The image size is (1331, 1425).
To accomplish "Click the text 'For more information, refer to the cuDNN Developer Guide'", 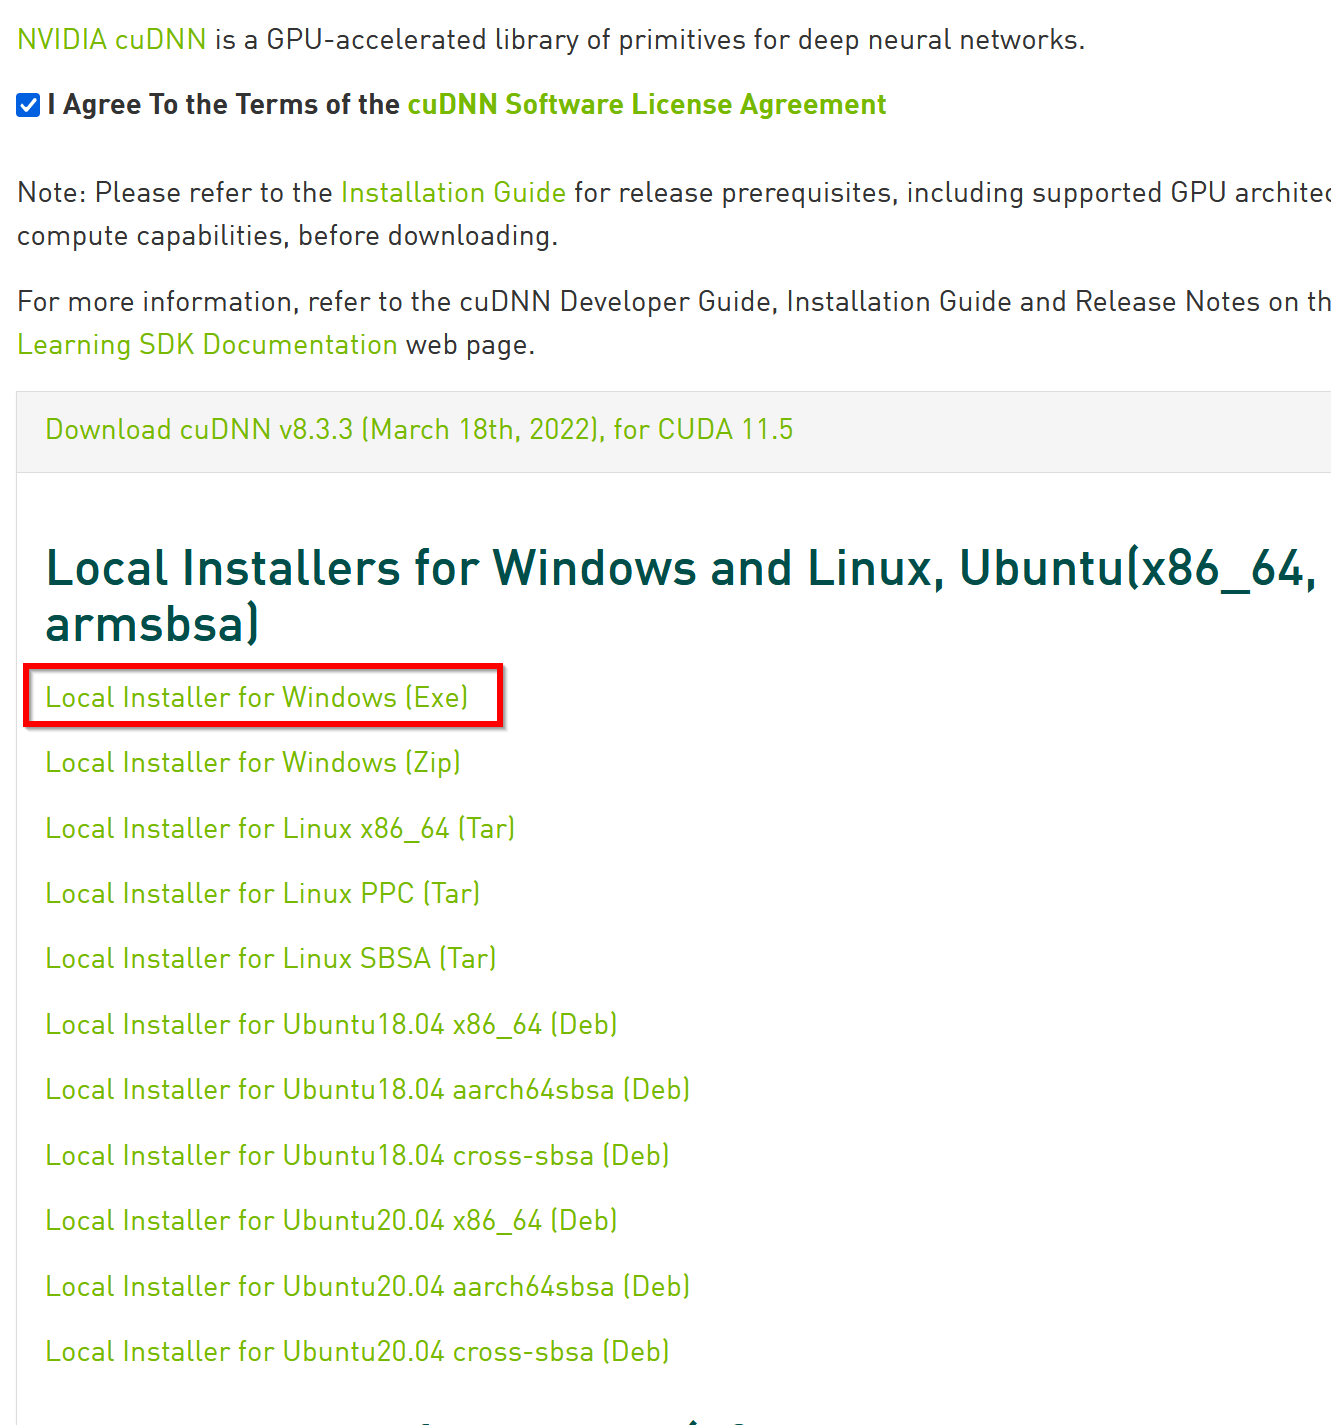I will click(397, 302).
